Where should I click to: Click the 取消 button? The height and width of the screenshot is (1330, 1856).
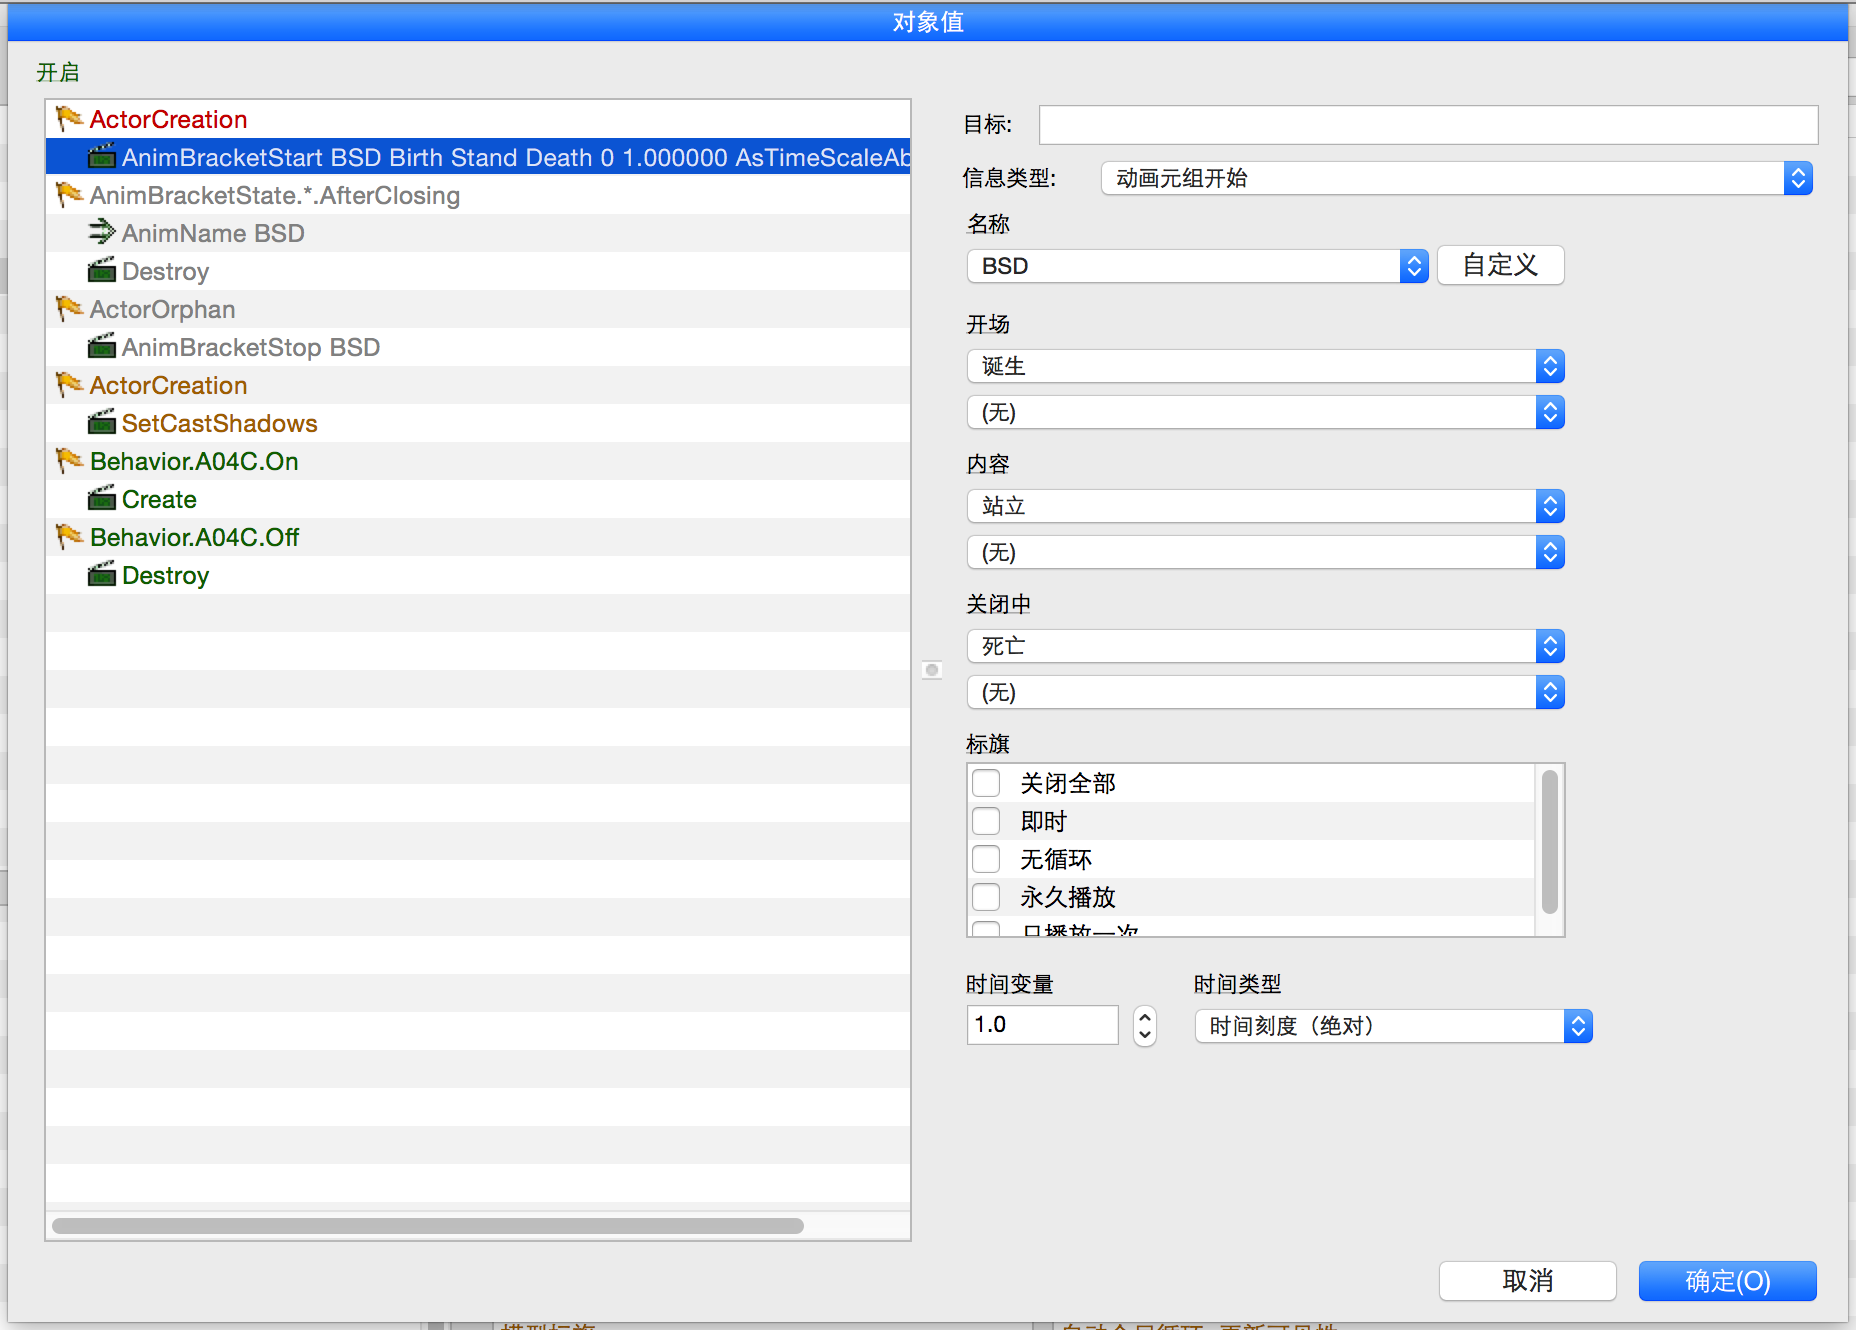pyautogui.click(x=1528, y=1281)
